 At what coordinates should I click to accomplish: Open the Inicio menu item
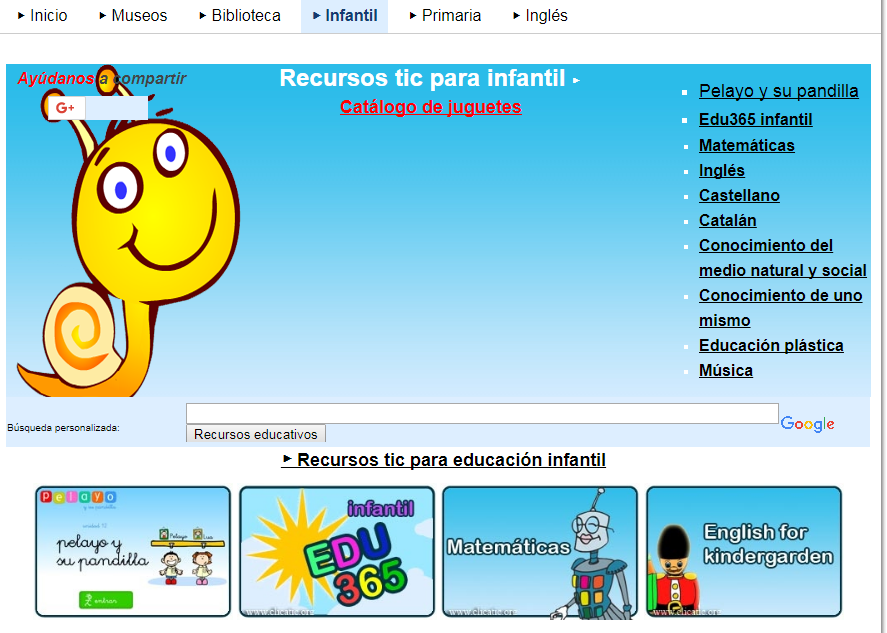43,16
